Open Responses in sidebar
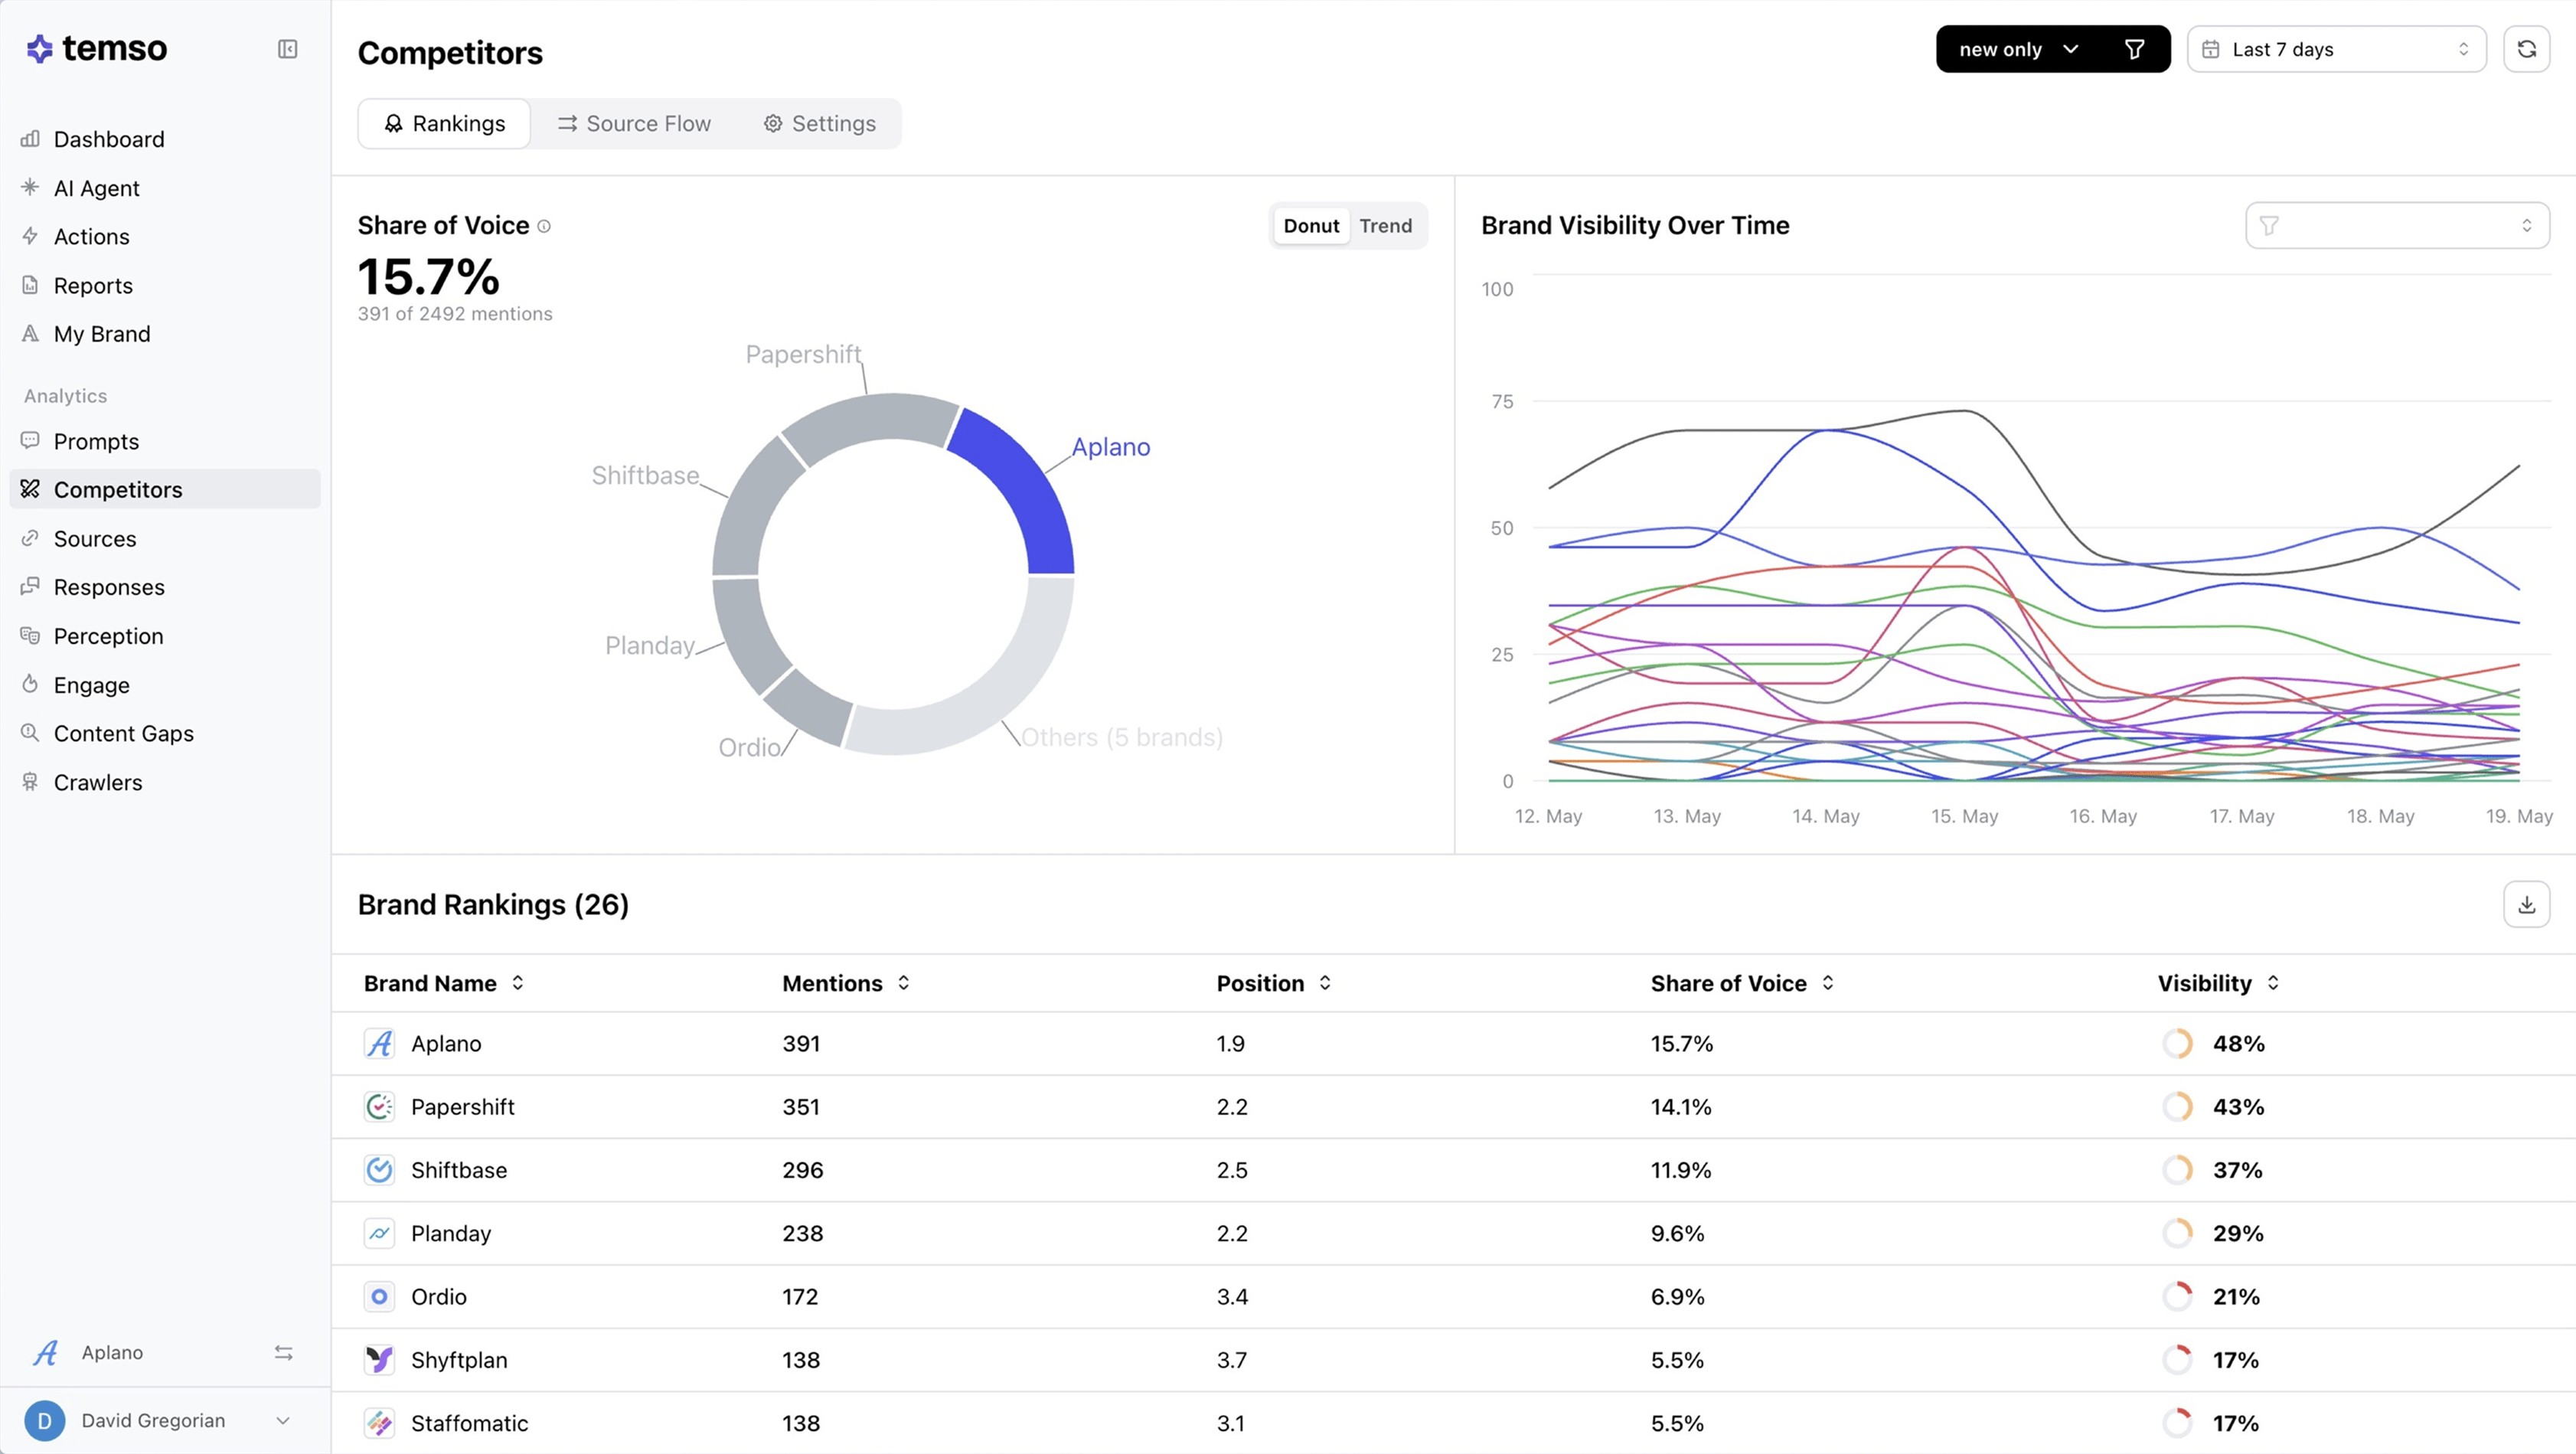This screenshot has width=2576, height=1454. [165, 587]
